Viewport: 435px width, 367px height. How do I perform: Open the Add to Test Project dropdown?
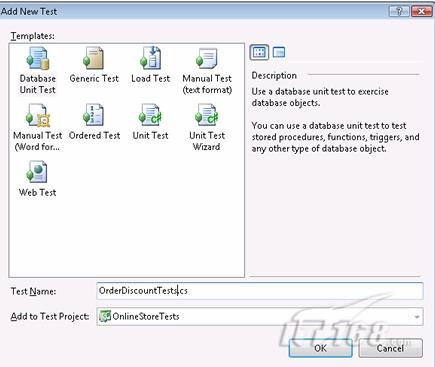[x=417, y=317]
